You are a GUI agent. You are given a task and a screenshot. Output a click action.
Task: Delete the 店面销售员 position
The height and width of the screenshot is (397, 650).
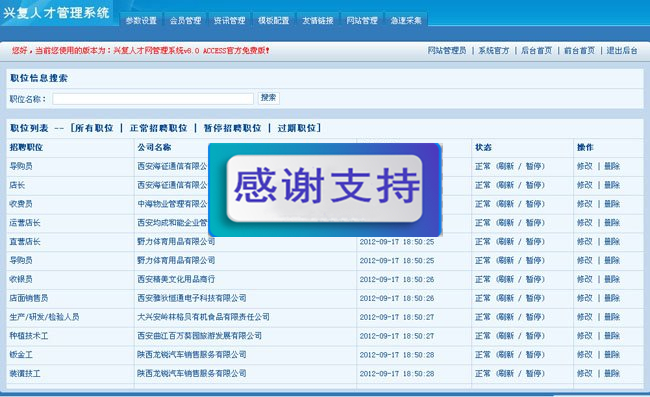point(612,298)
